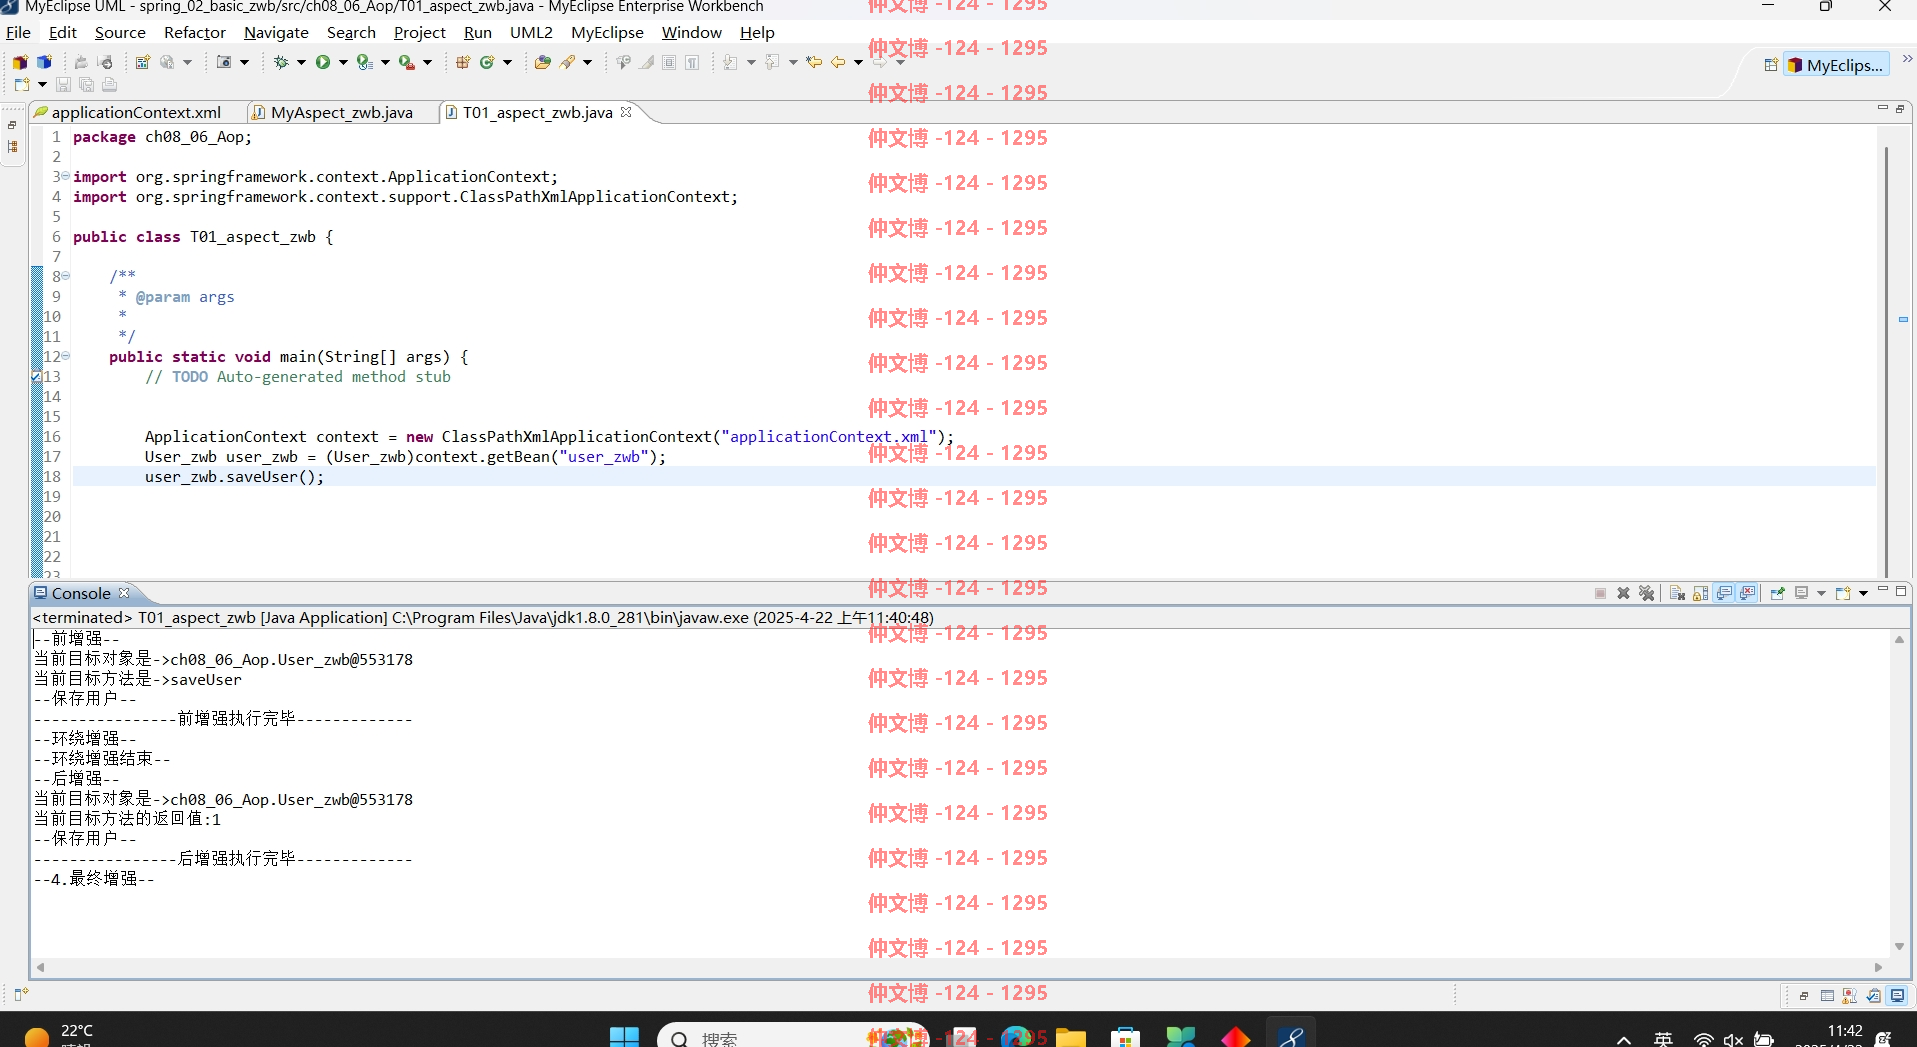1917x1047 pixels.
Task: Click the Previous Annotation toolbar icon
Action: [x=772, y=63]
